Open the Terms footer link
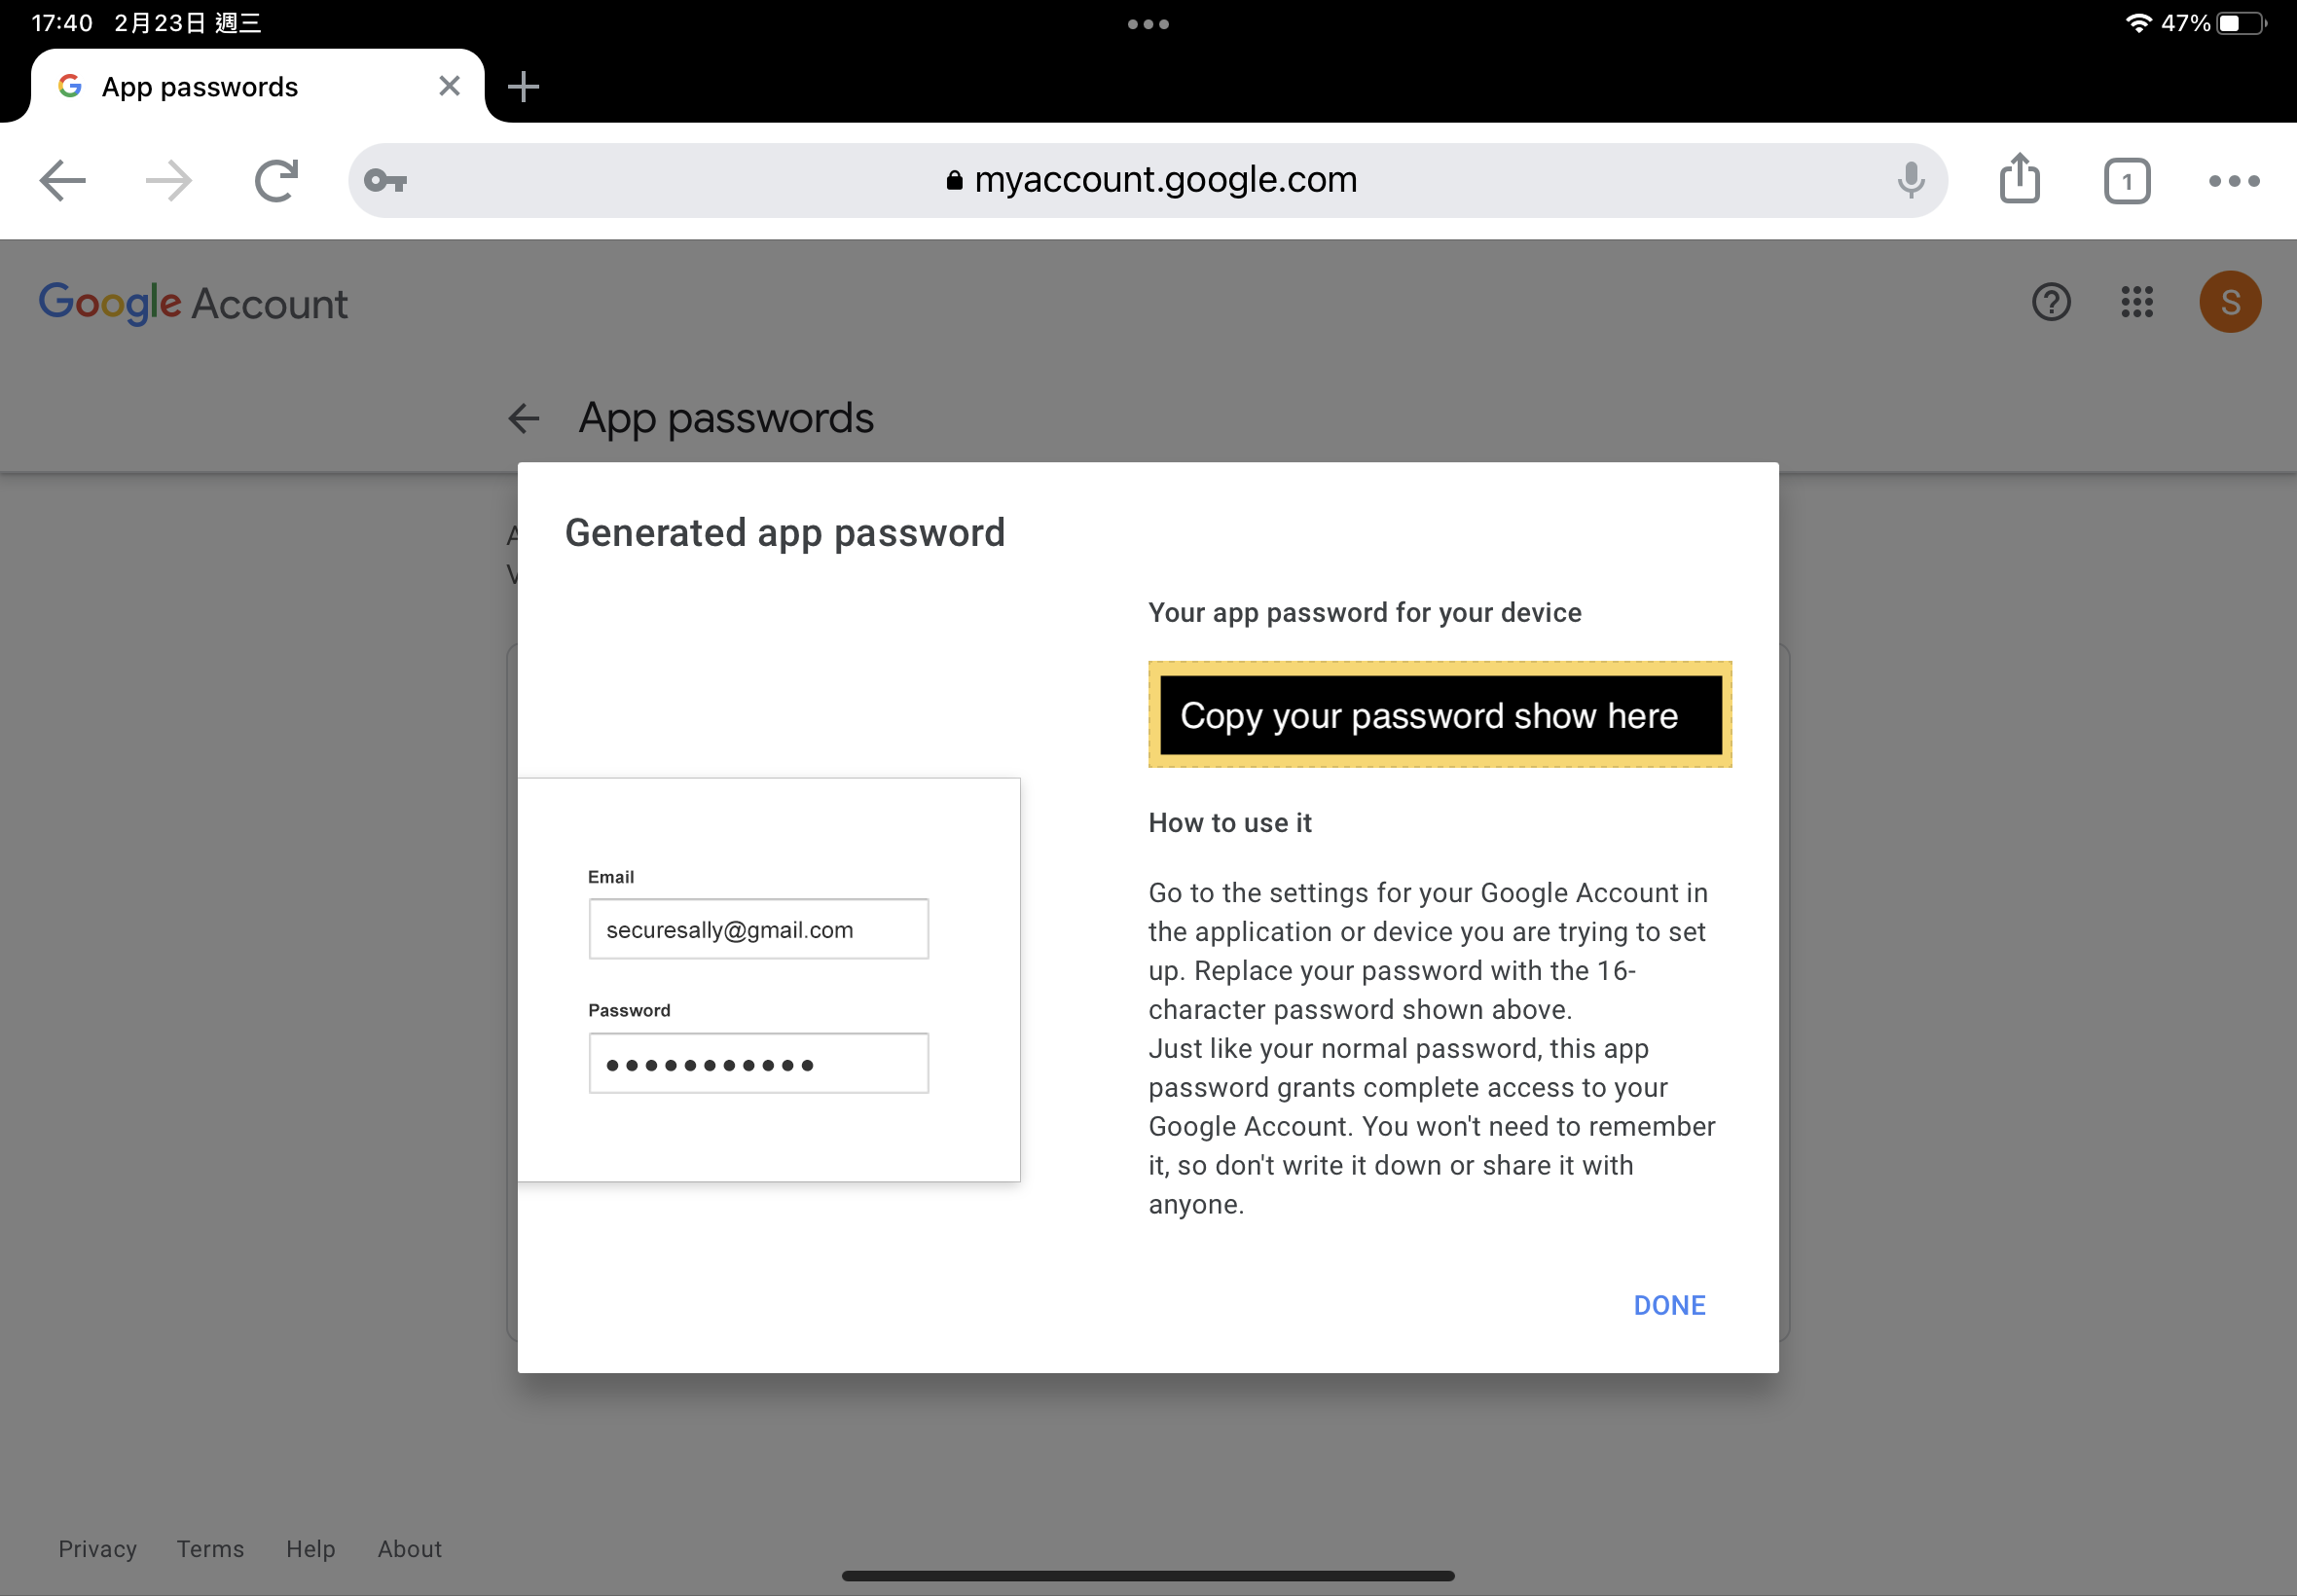The width and height of the screenshot is (2297, 1596). pos(210,1548)
